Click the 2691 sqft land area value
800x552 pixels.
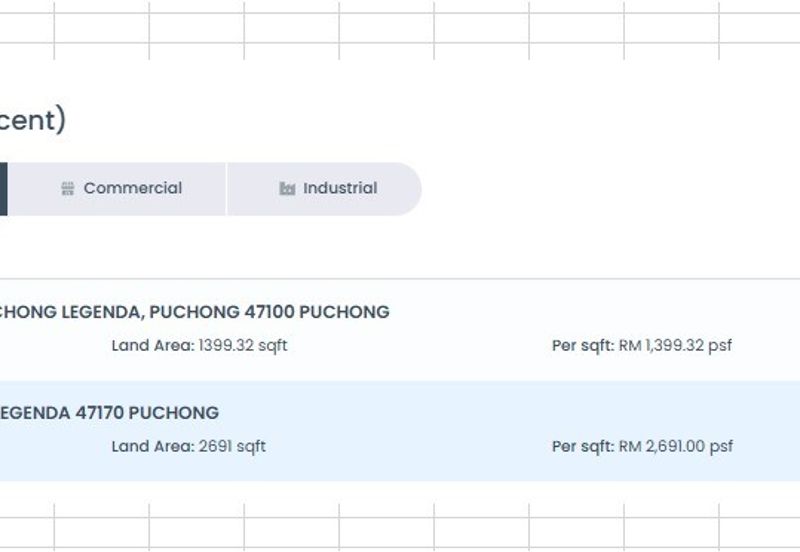(x=232, y=447)
